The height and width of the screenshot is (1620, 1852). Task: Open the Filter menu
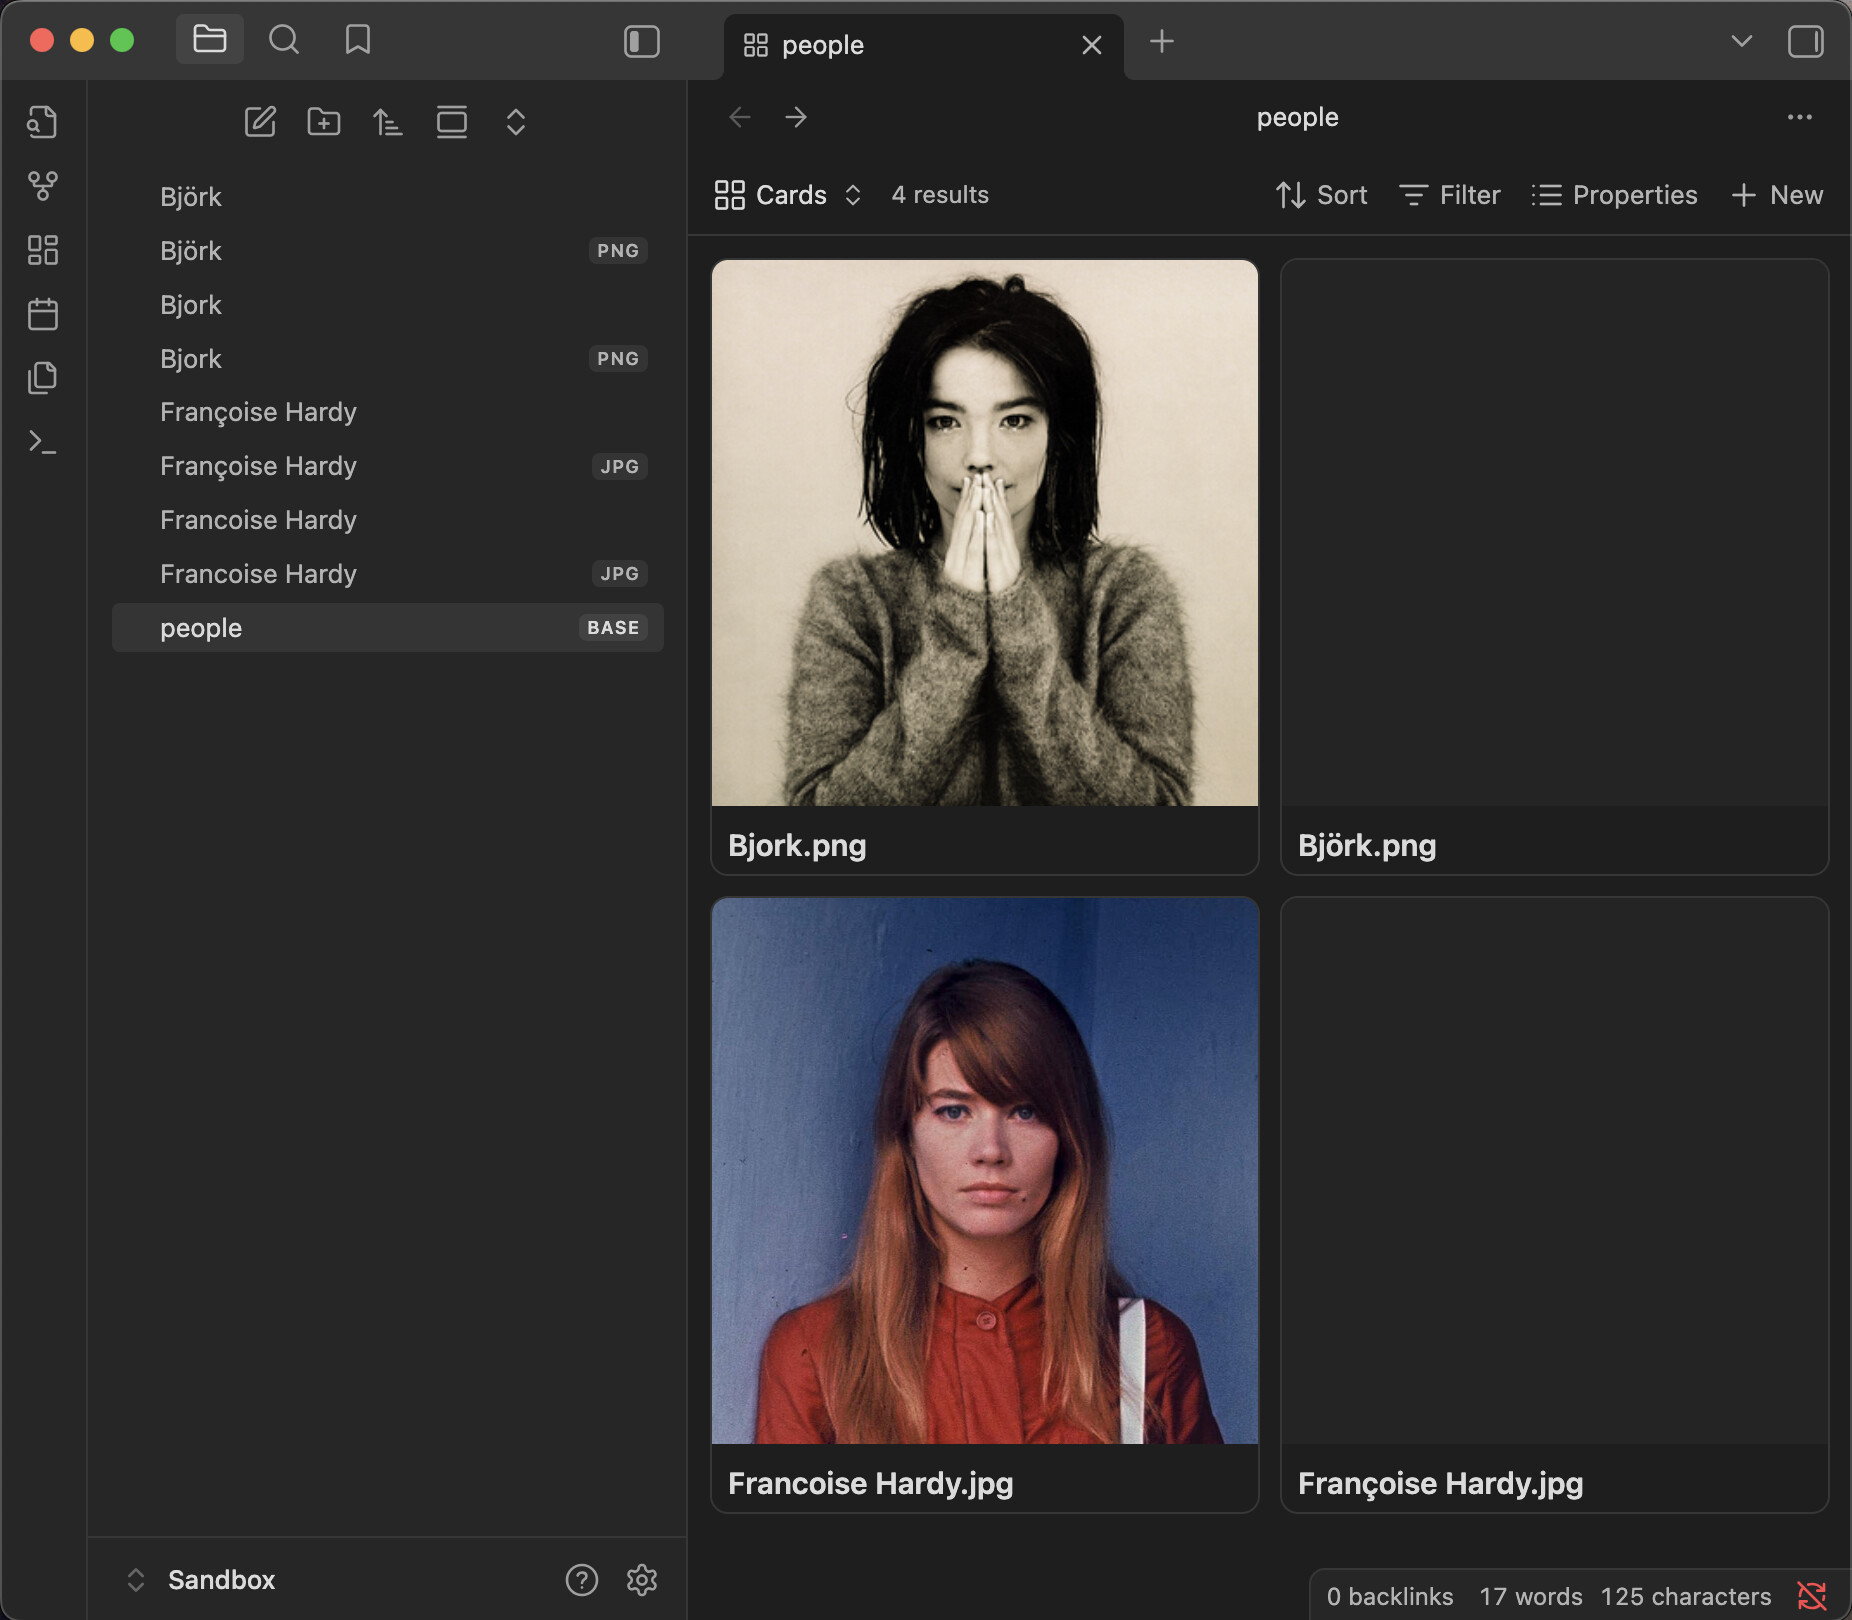tap(1450, 195)
